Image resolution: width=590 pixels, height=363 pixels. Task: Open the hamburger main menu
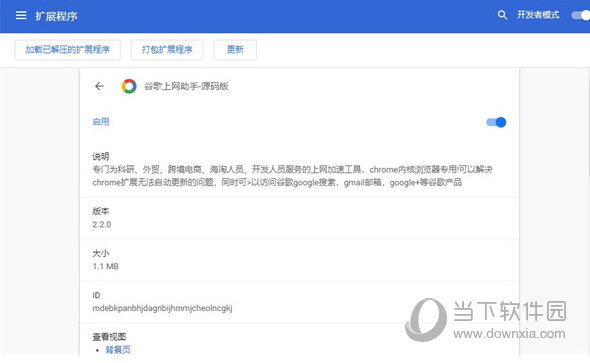[x=21, y=15]
